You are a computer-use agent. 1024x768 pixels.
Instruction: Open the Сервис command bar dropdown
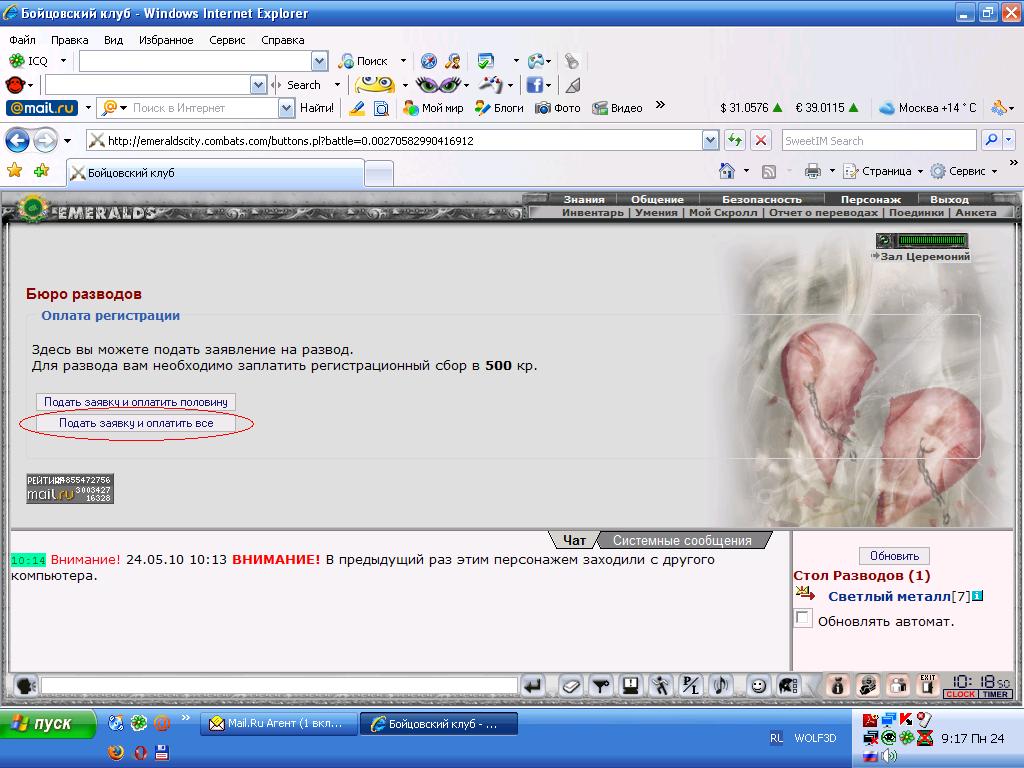click(965, 171)
